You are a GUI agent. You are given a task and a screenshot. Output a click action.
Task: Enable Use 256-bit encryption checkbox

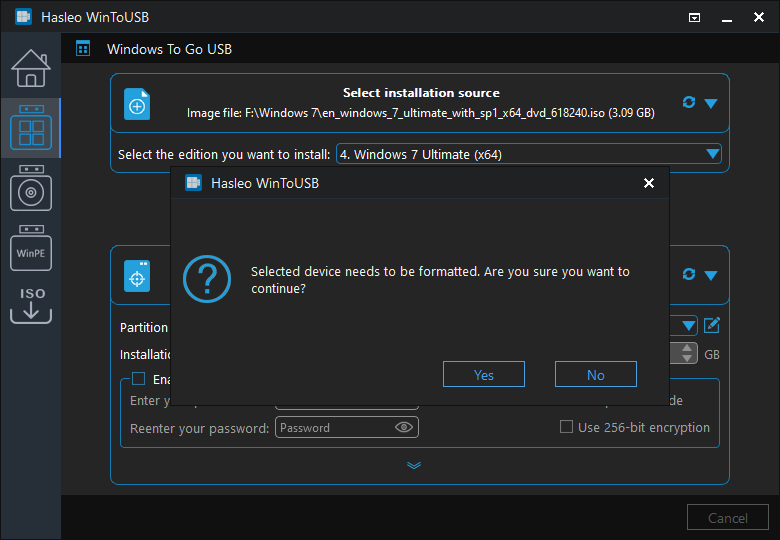566,427
